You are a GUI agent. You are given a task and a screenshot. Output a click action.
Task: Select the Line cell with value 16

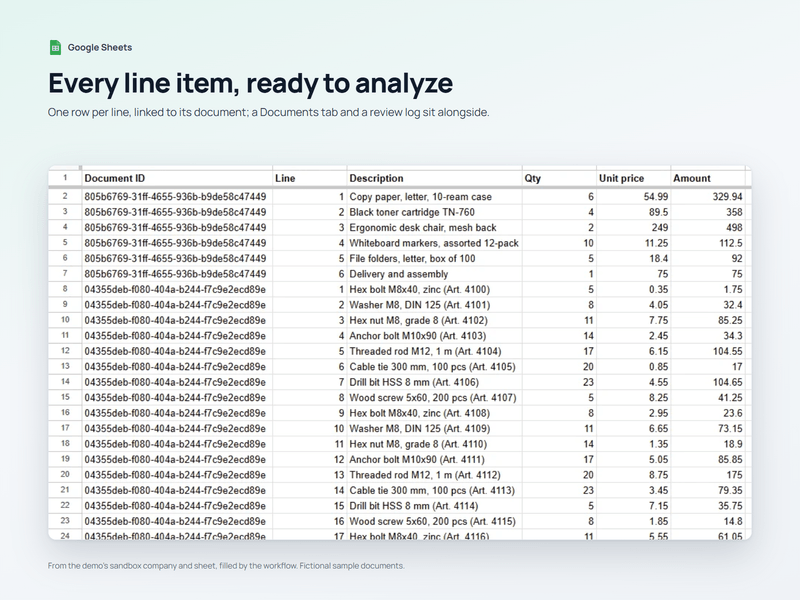coord(310,521)
